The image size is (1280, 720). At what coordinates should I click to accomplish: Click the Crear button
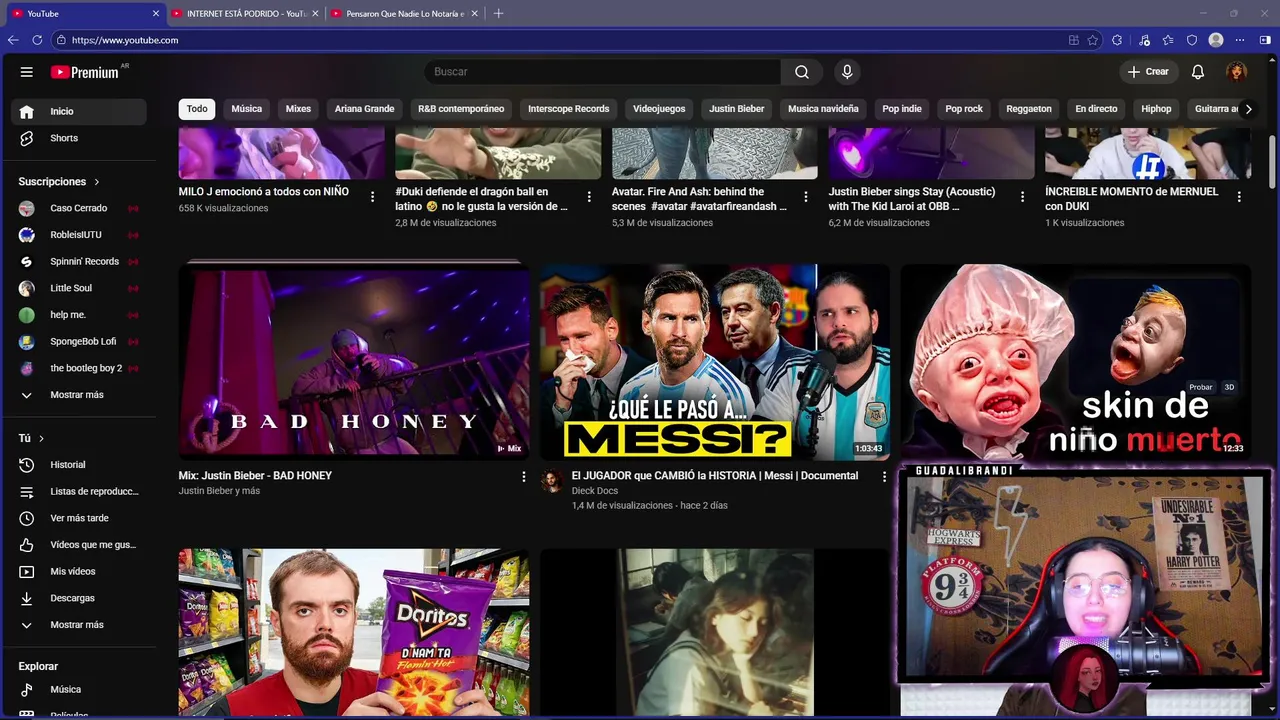click(x=1148, y=72)
